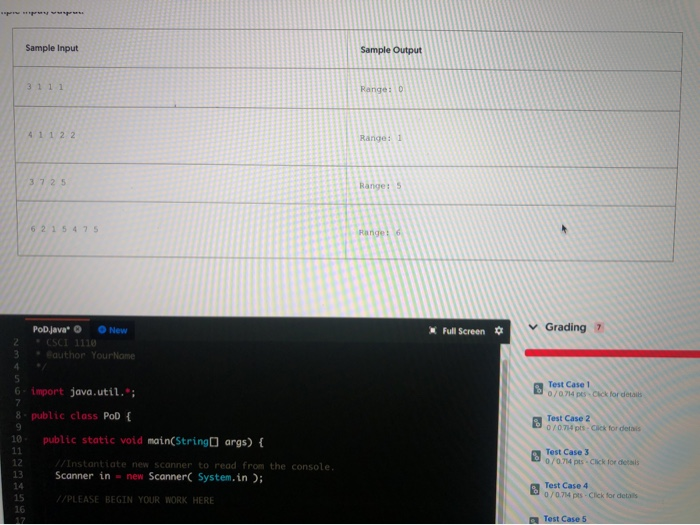Click the Scanner in declaration line
Screen dimensions: 700x525
coord(159,477)
